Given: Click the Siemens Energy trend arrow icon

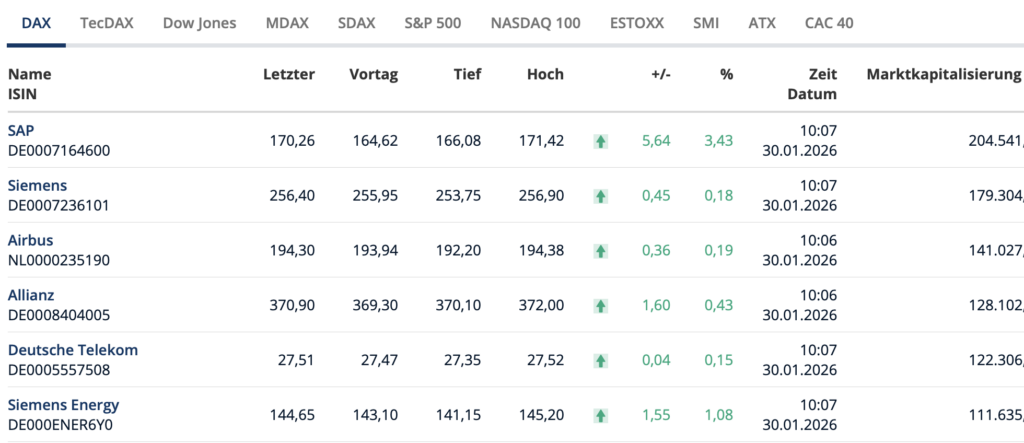Looking at the screenshot, I should [x=600, y=415].
